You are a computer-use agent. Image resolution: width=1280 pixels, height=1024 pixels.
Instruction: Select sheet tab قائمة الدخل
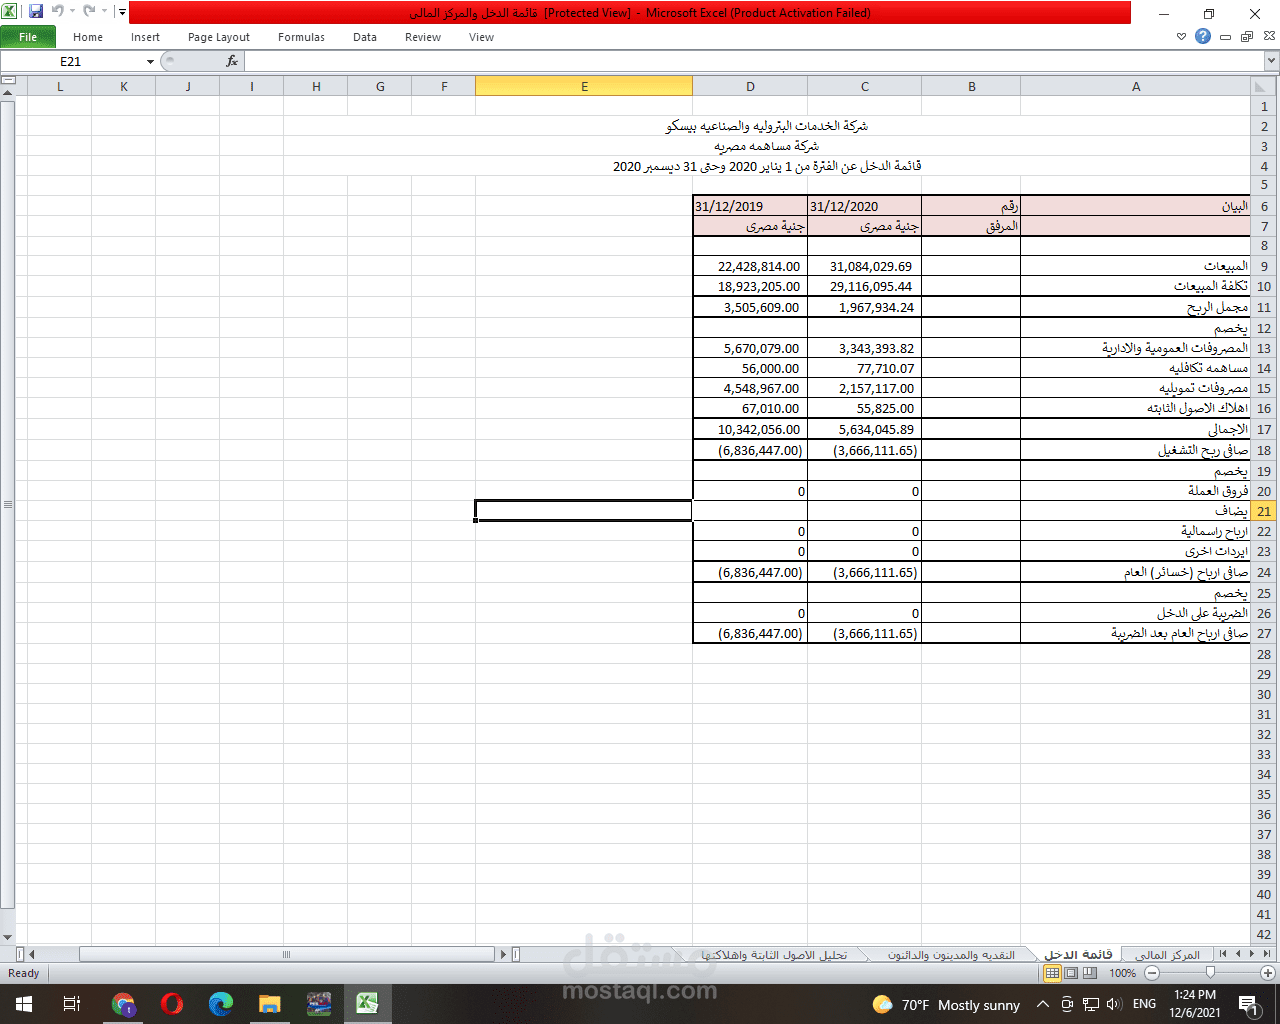[1078, 955]
